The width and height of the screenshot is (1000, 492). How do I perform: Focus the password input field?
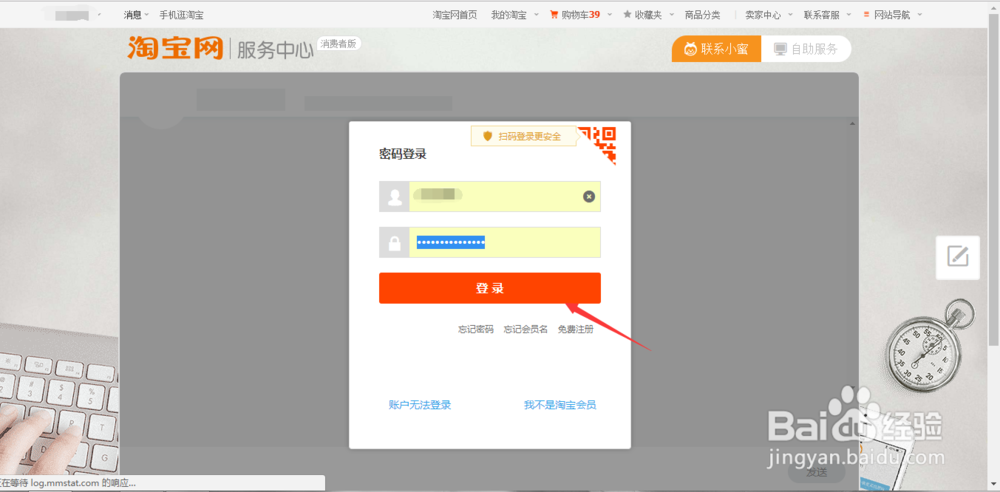click(x=504, y=242)
